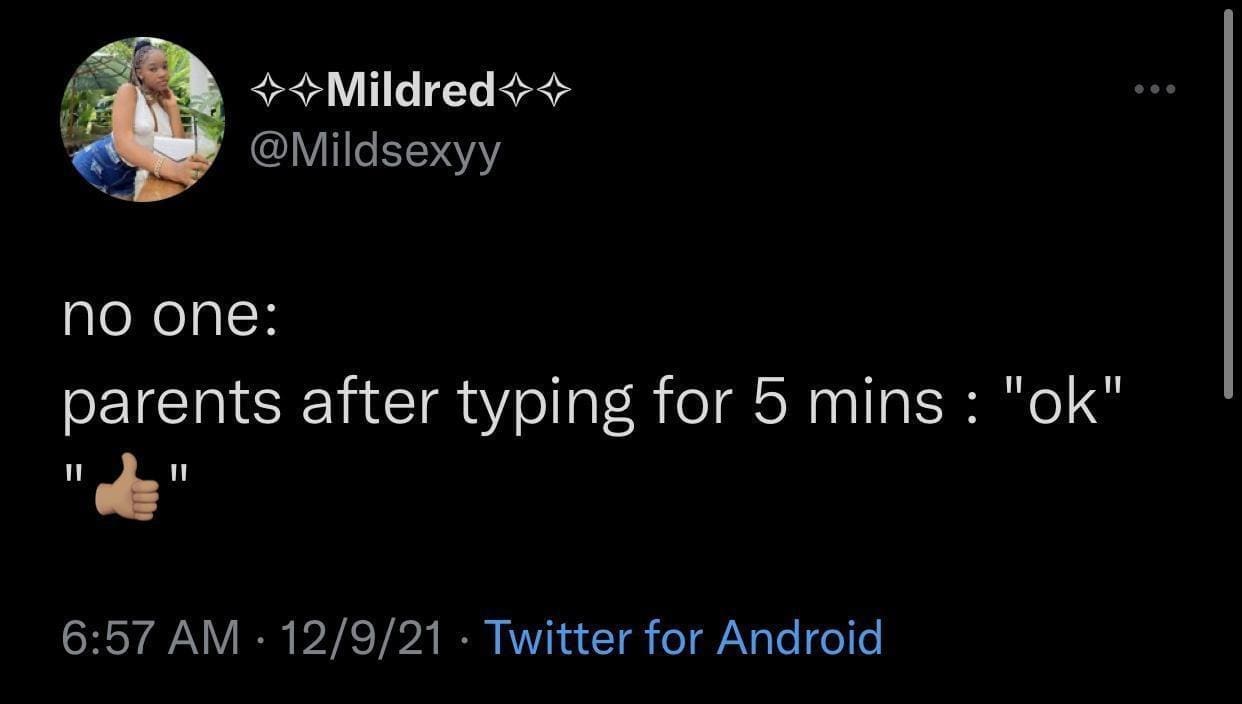Image resolution: width=1242 pixels, height=704 pixels.
Task: Click the word "parents" in the tweet
Action: click(171, 405)
